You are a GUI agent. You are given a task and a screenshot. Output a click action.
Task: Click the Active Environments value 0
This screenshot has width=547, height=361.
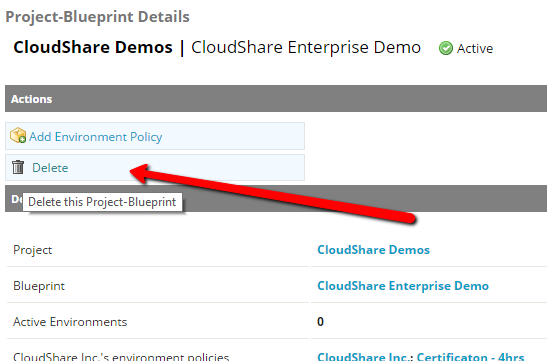[320, 322]
